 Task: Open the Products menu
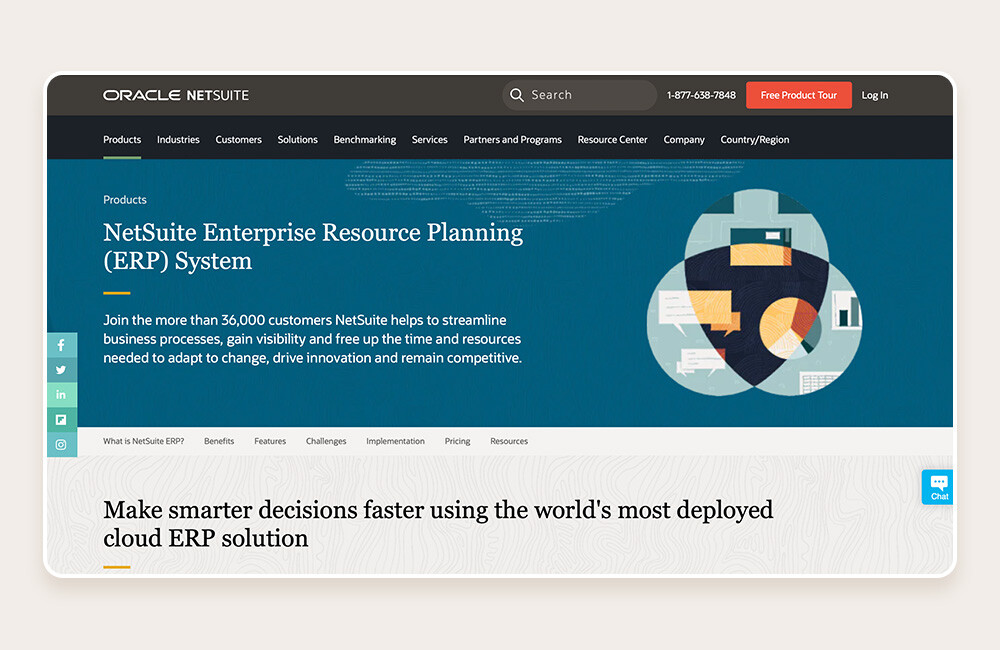pyautogui.click(x=122, y=140)
